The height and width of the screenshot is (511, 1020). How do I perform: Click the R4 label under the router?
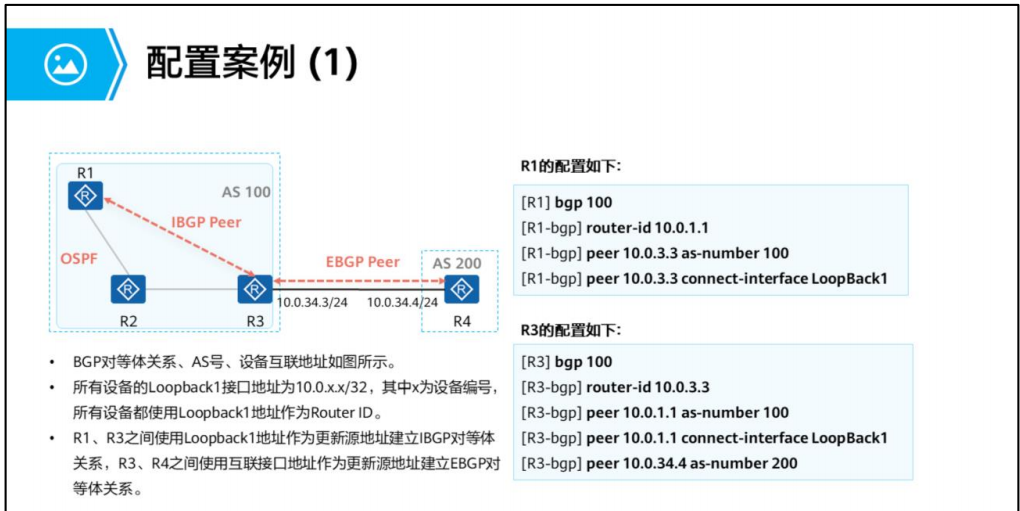462,320
